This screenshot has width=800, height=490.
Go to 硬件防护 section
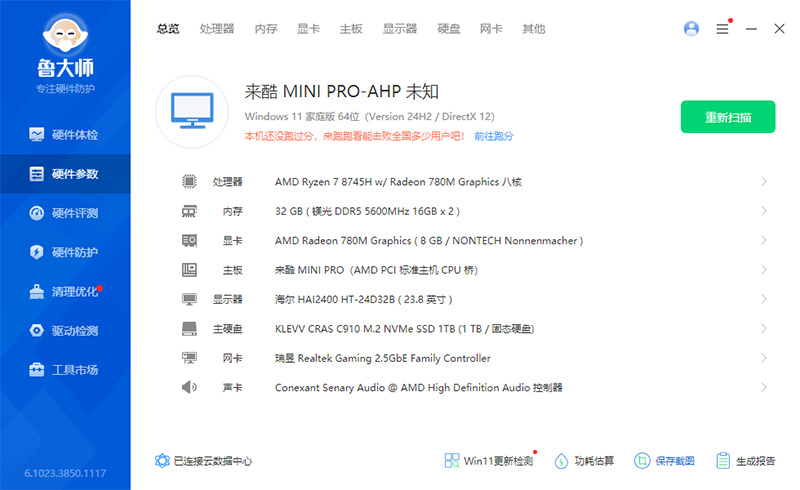pyautogui.click(x=65, y=252)
